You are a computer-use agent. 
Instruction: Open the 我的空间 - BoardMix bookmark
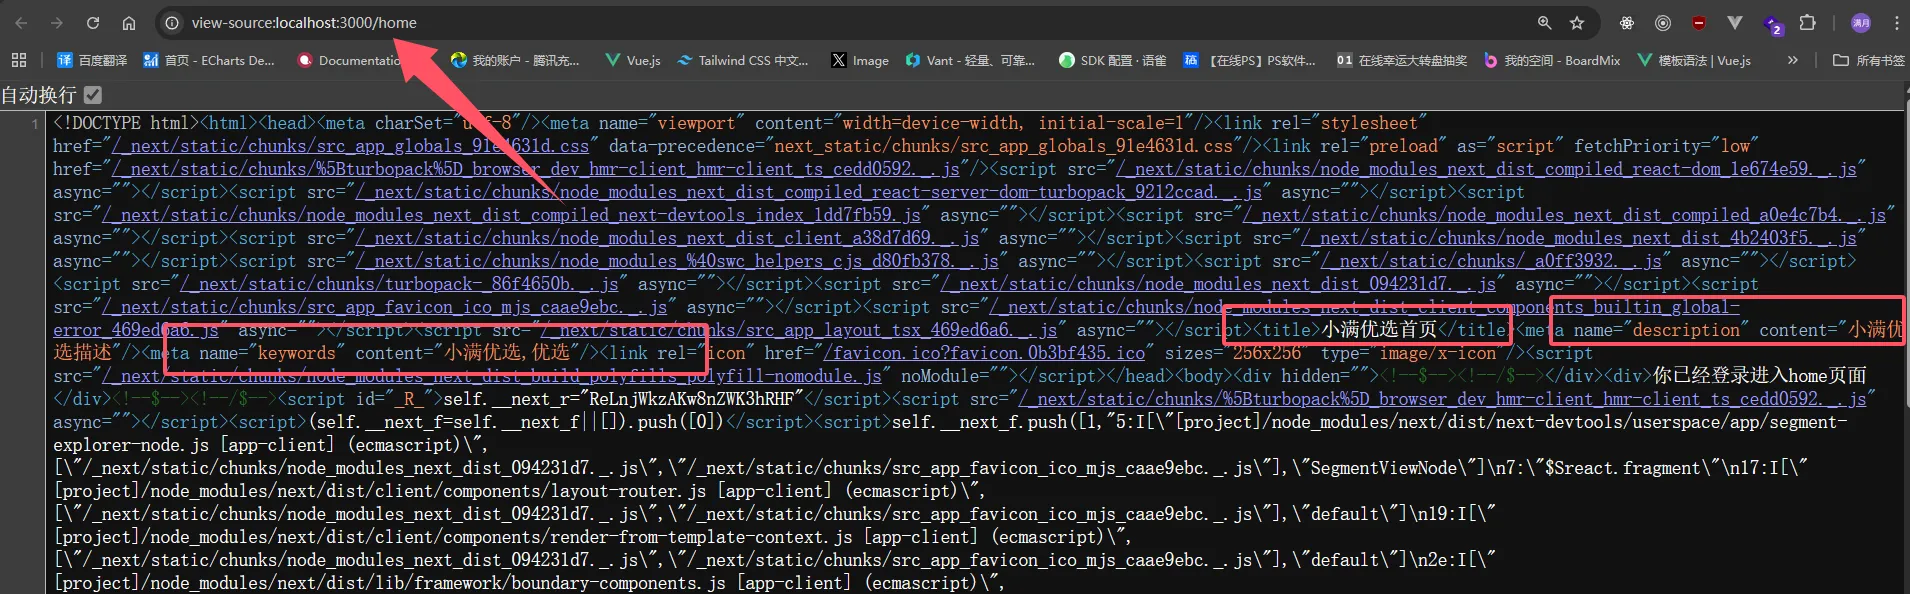point(1552,60)
